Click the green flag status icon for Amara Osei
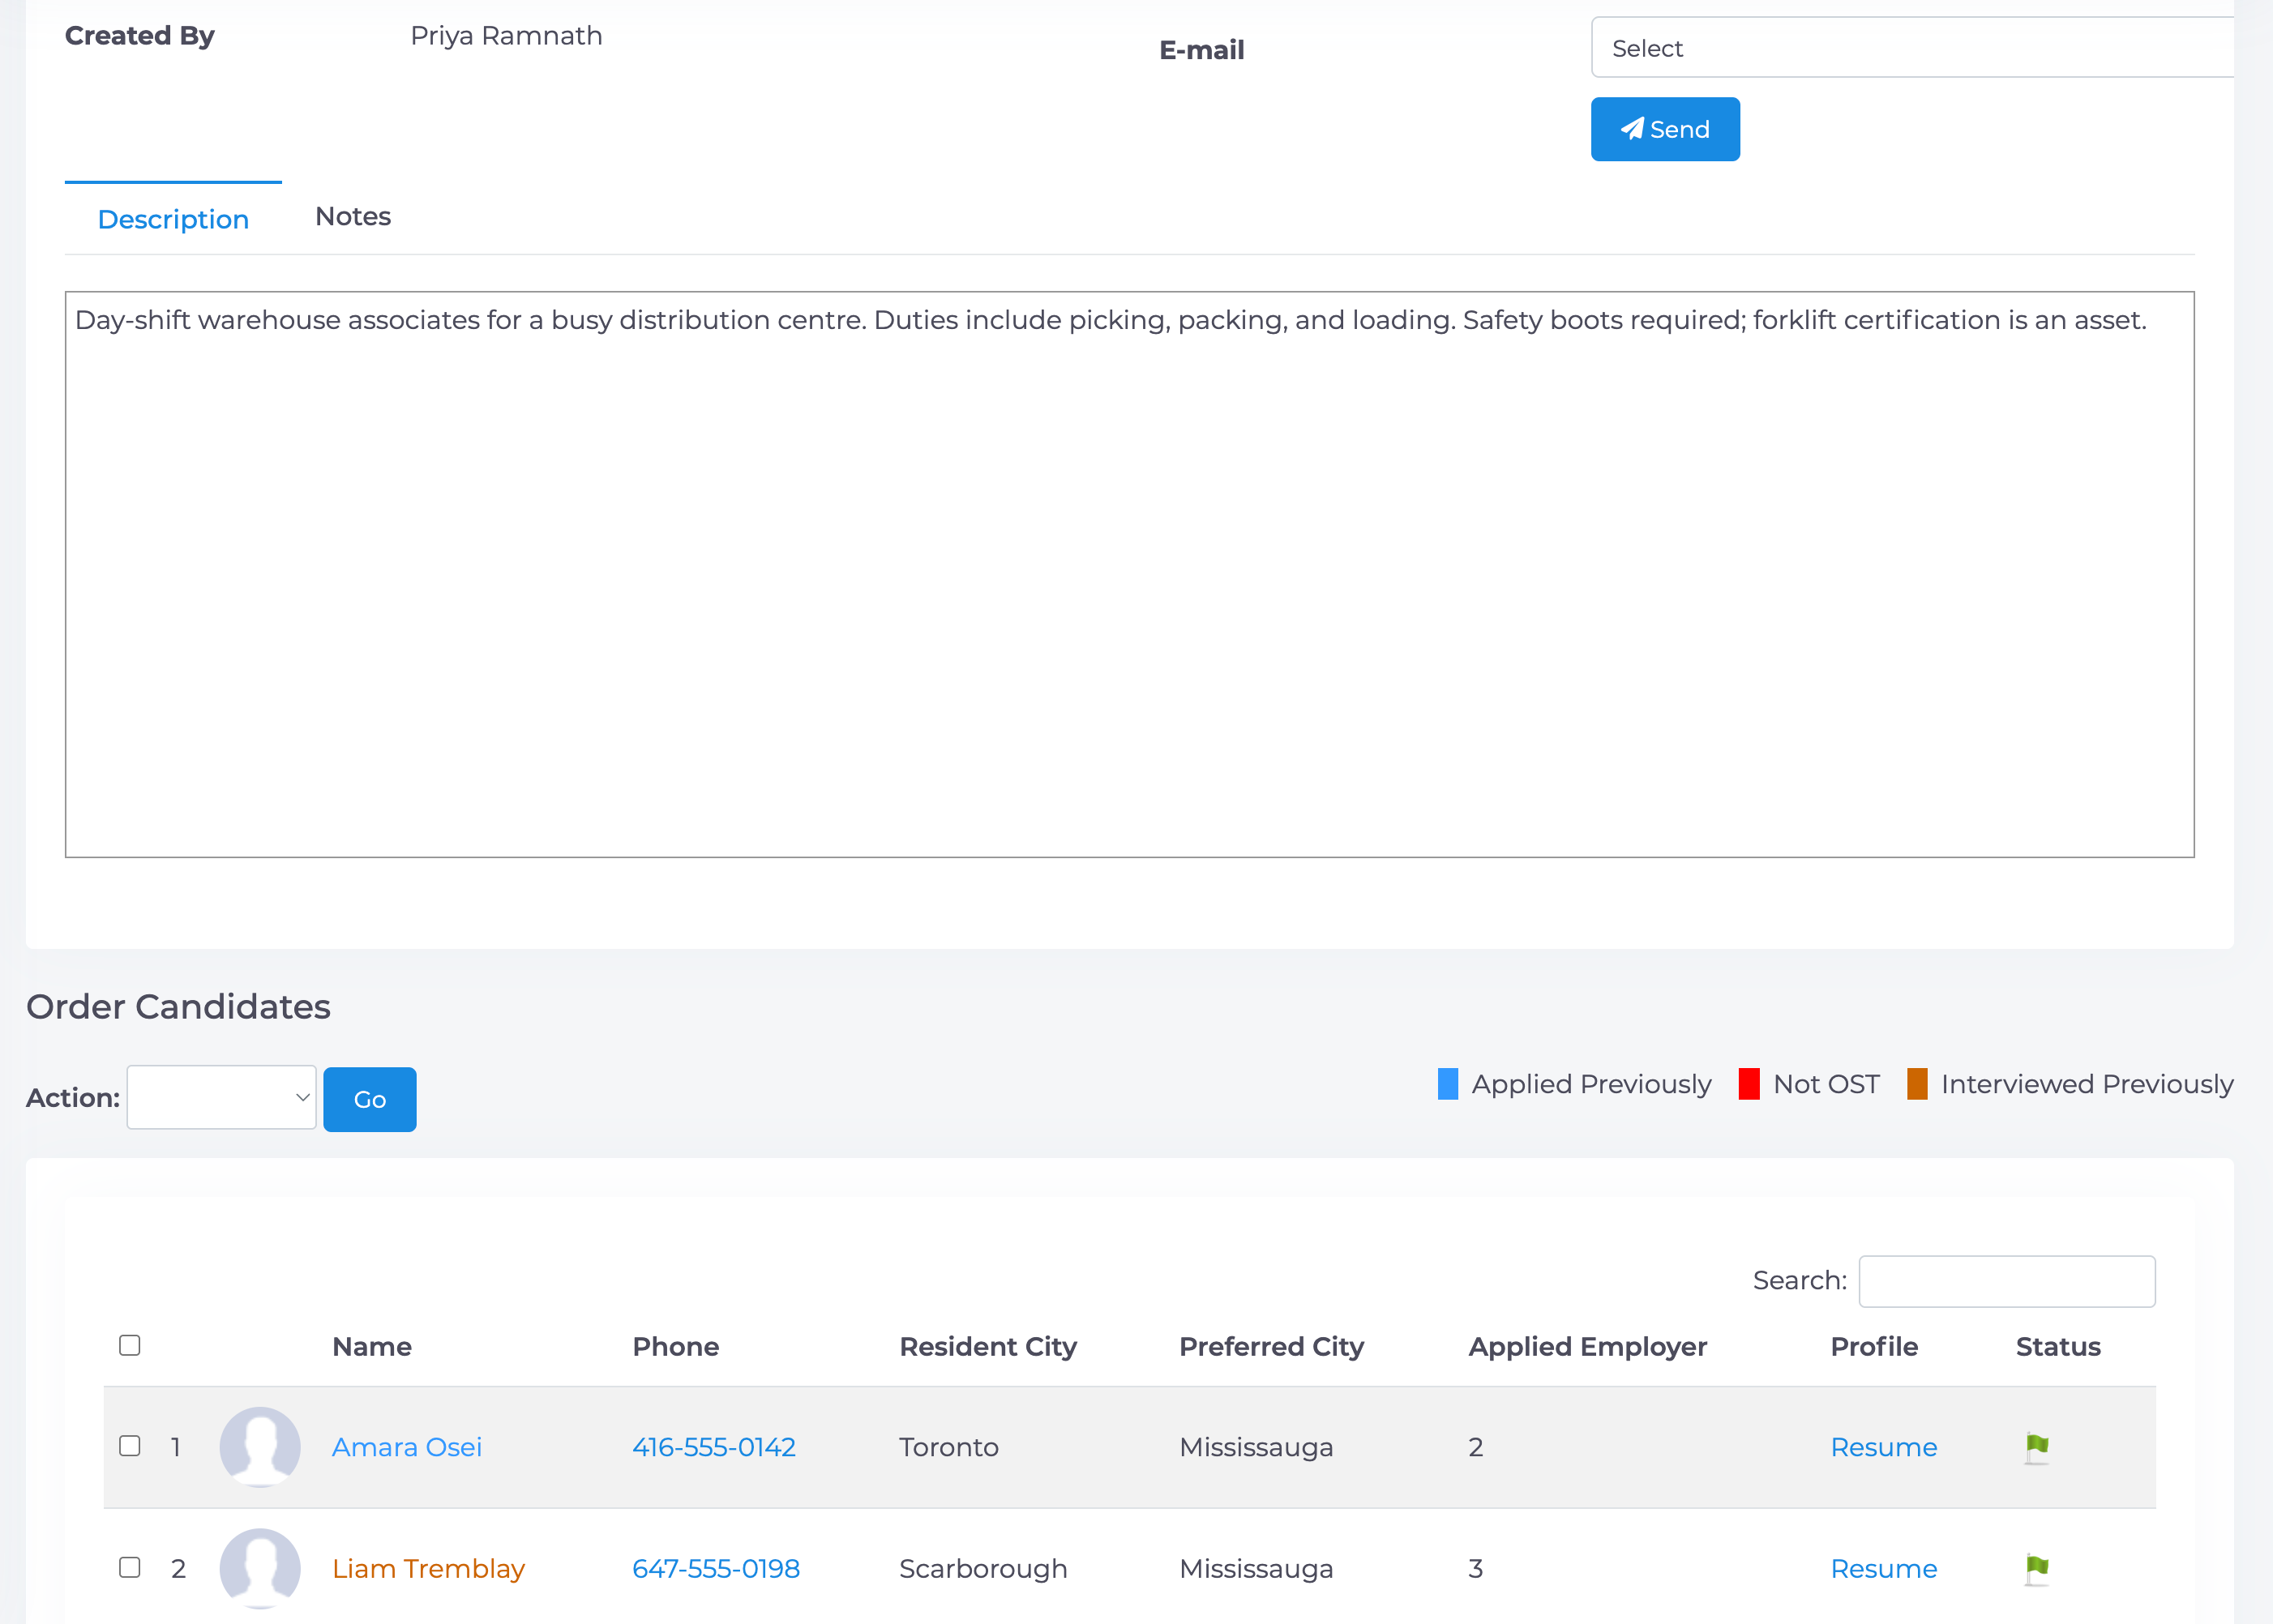Screen dimensions: 2273x1624 tap(2037, 1447)
